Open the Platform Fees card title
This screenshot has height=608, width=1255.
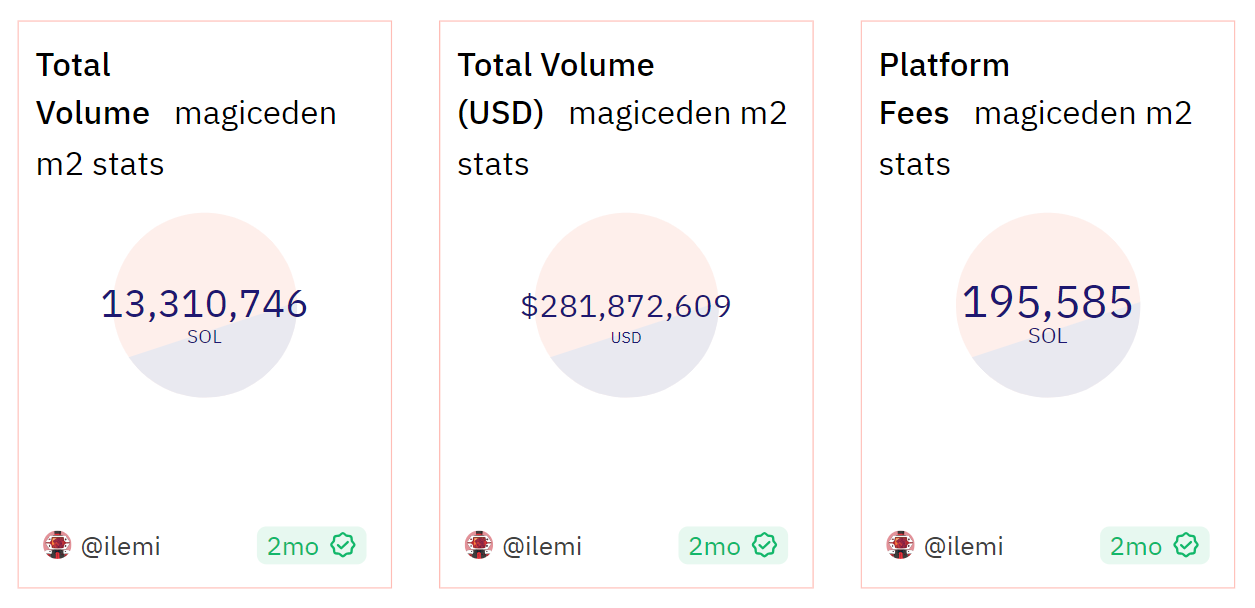[944, 89]
